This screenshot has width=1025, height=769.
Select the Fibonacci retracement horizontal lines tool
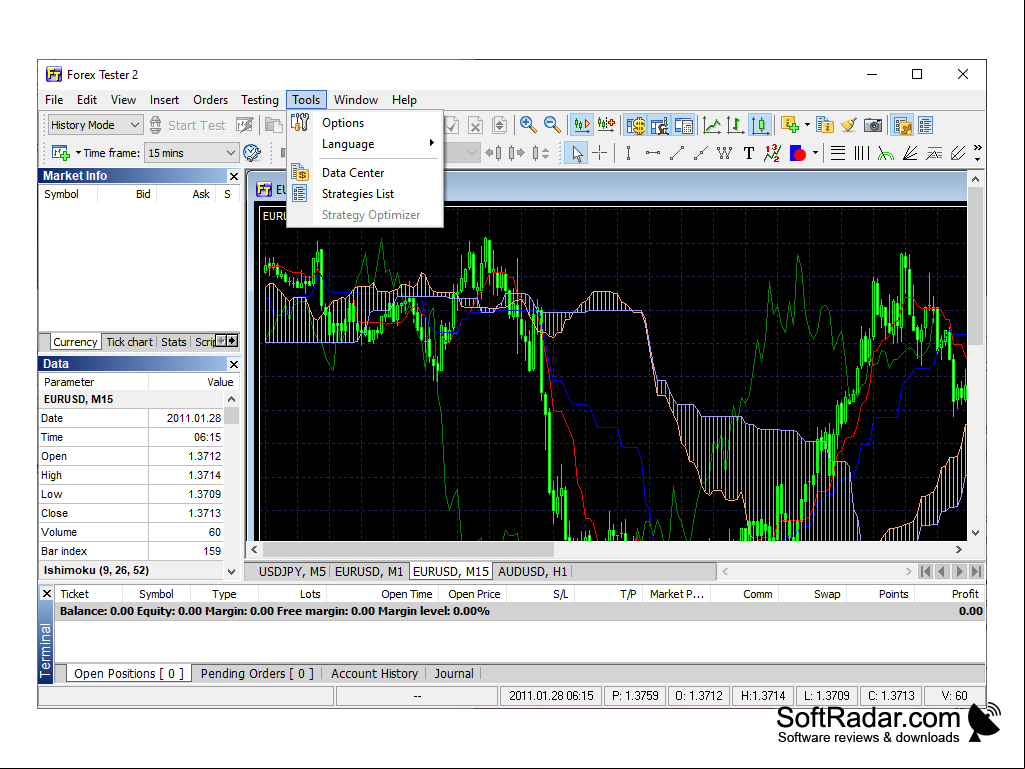(x=837, y=154)
